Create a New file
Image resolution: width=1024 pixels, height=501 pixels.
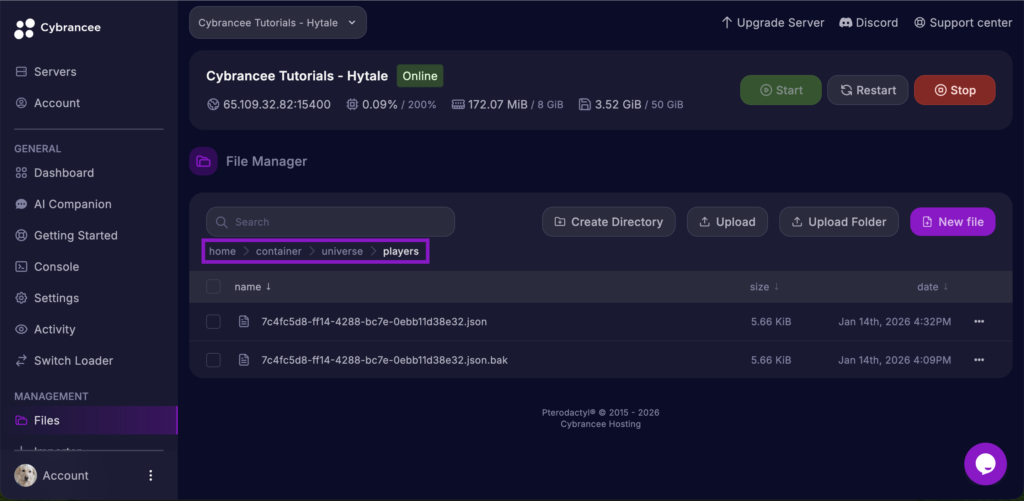[x=952, y=222]
